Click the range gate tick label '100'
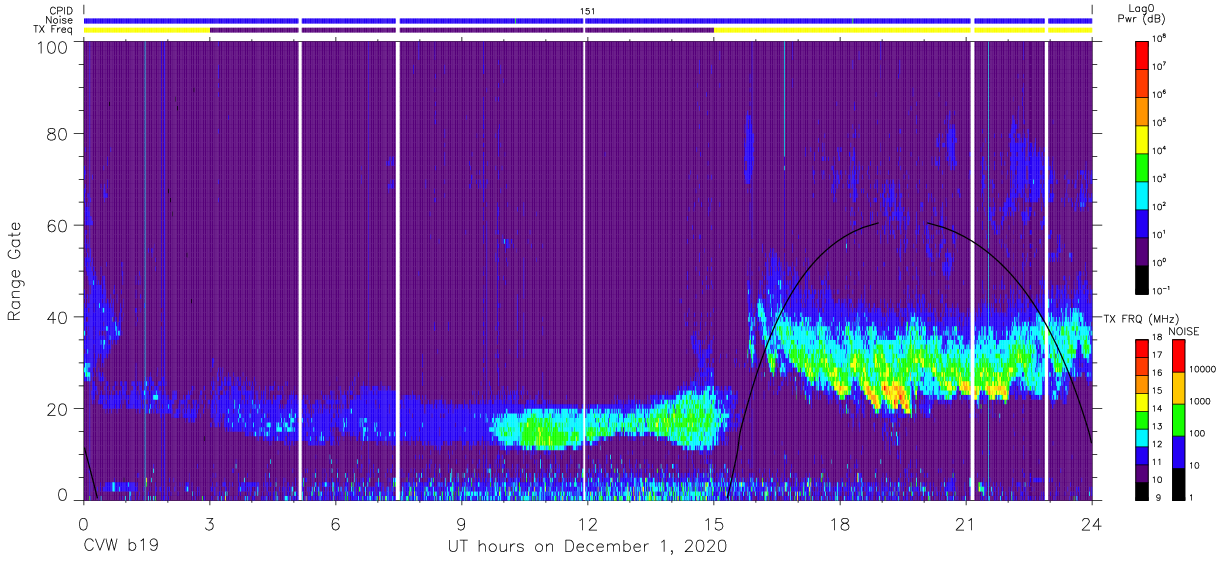The height and width of the screenshot is (567, 1228). (52, 47)
